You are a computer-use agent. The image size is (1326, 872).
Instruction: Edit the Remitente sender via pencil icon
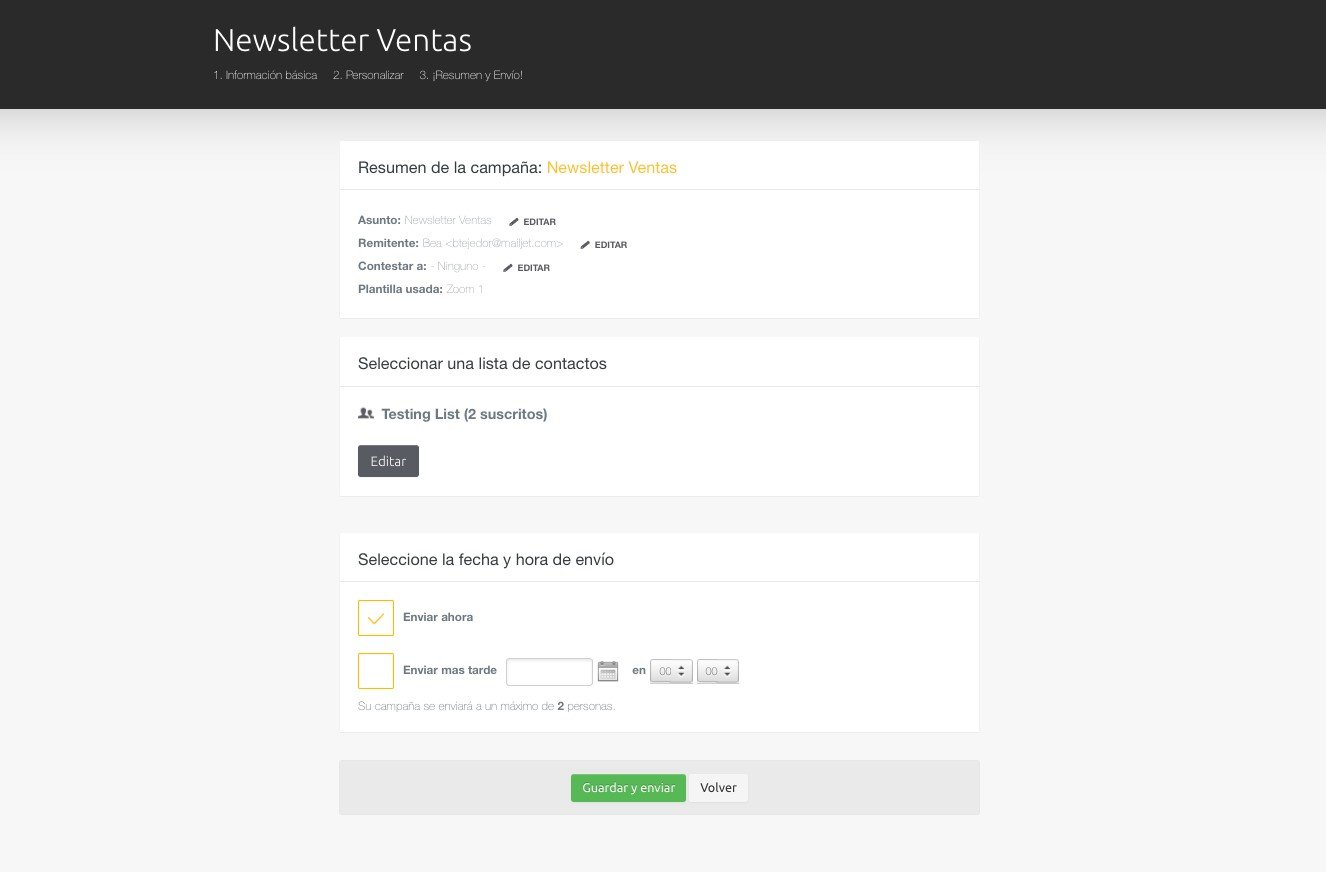click(585, 245)
